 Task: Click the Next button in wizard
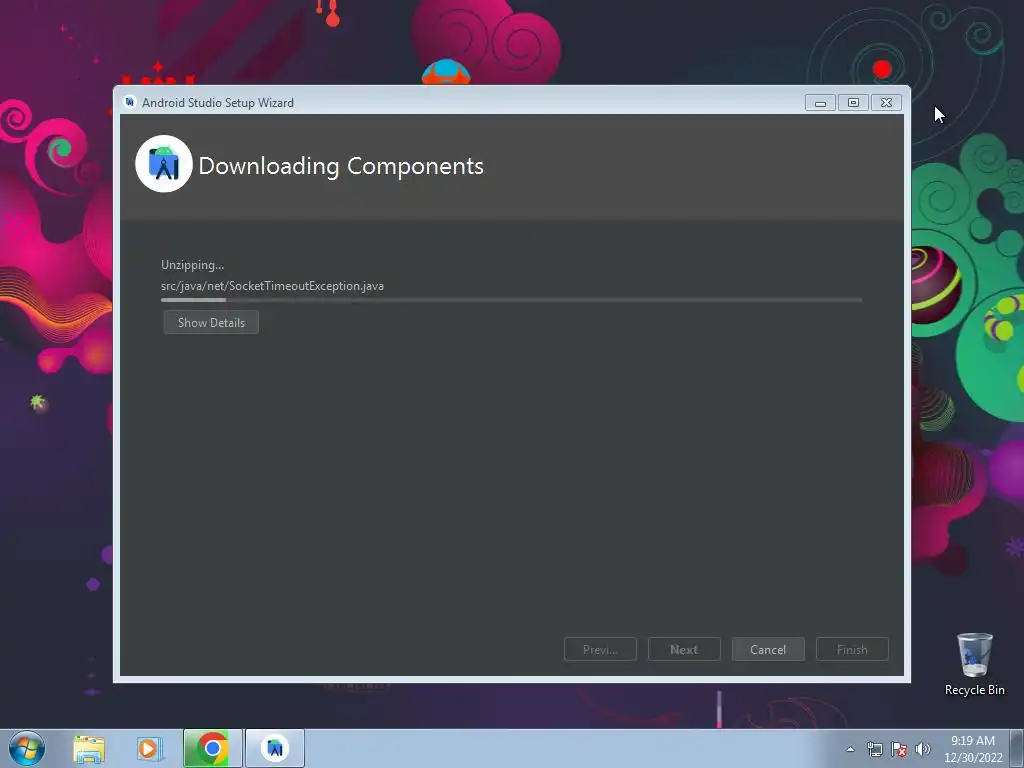(x=684, y=649)
